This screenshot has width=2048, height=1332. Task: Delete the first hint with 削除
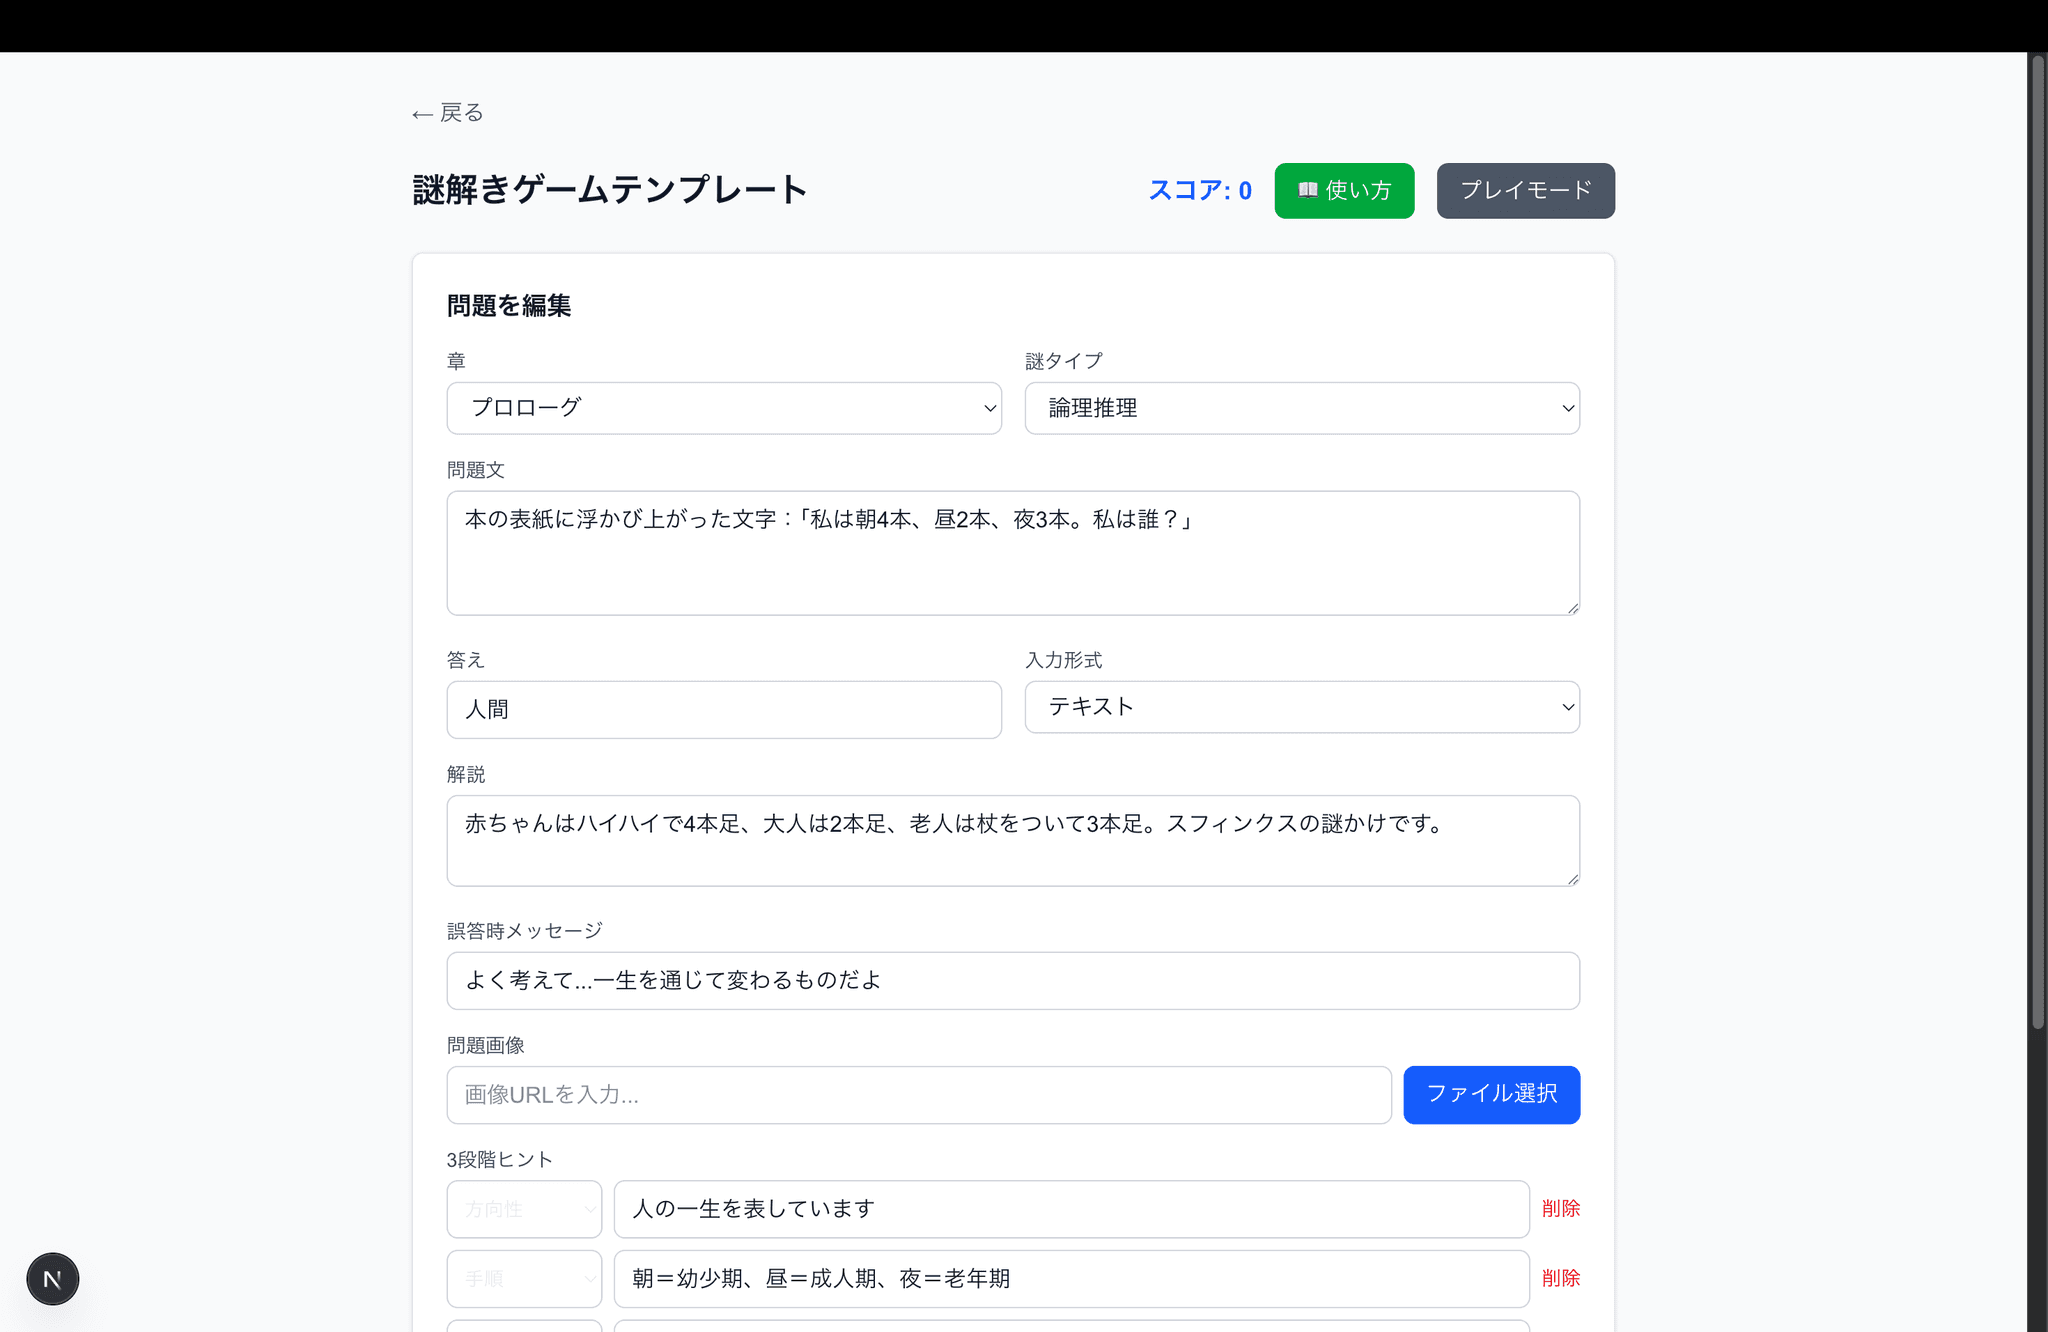pyautogui.click(x=1560, y=1209)
